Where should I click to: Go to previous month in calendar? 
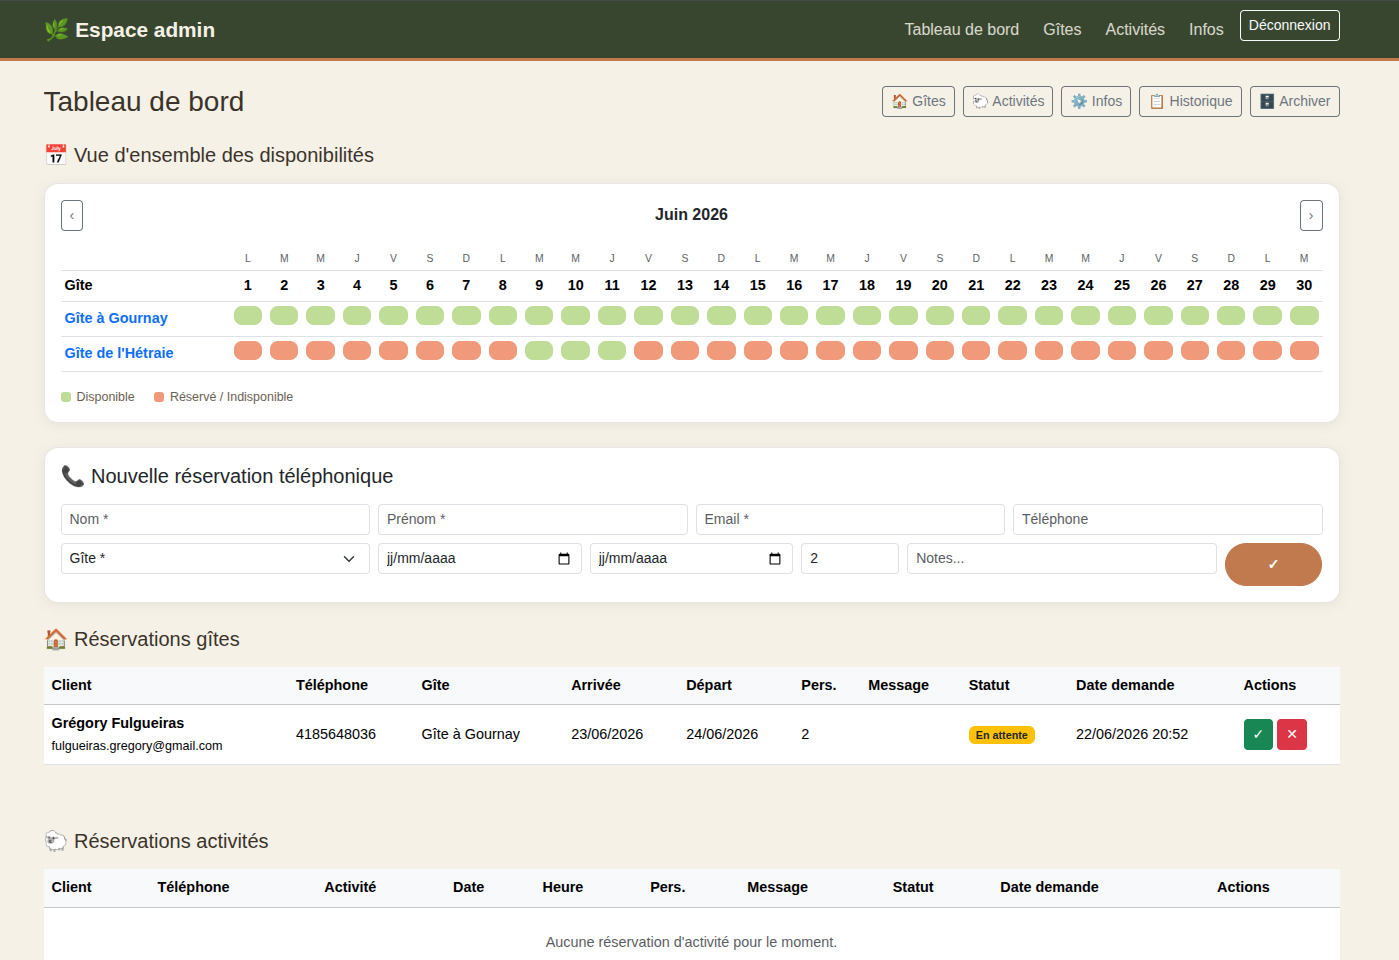tap(72, 215)
